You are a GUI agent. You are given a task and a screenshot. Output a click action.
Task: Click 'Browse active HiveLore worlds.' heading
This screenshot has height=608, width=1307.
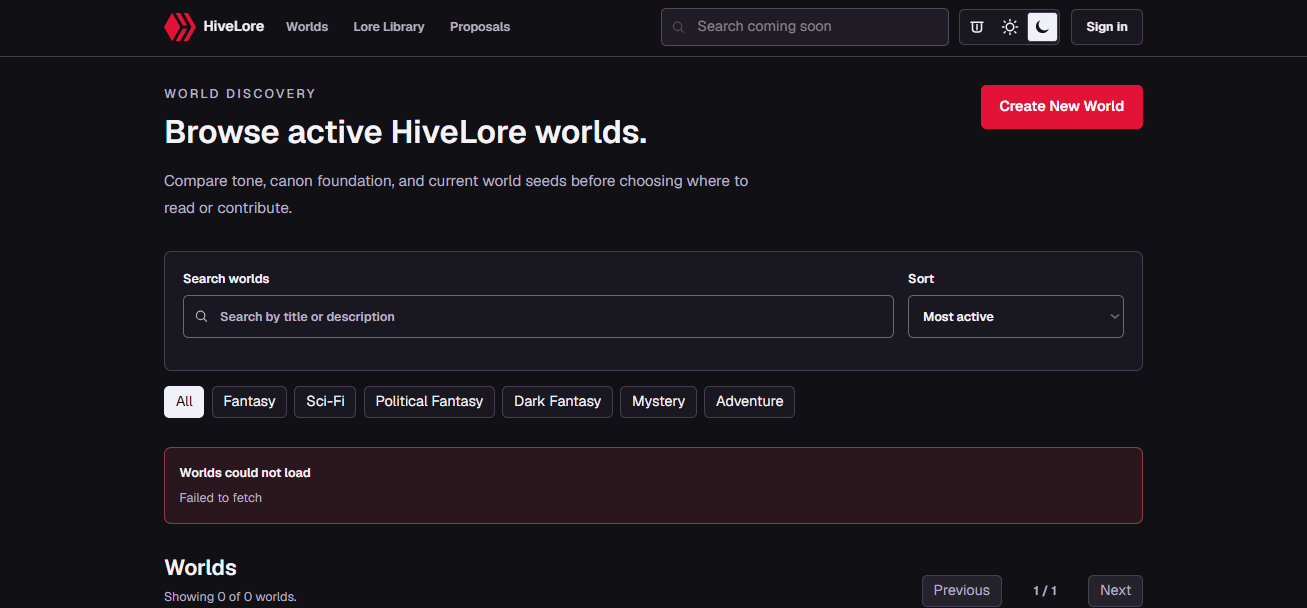(x=406, y=132)
